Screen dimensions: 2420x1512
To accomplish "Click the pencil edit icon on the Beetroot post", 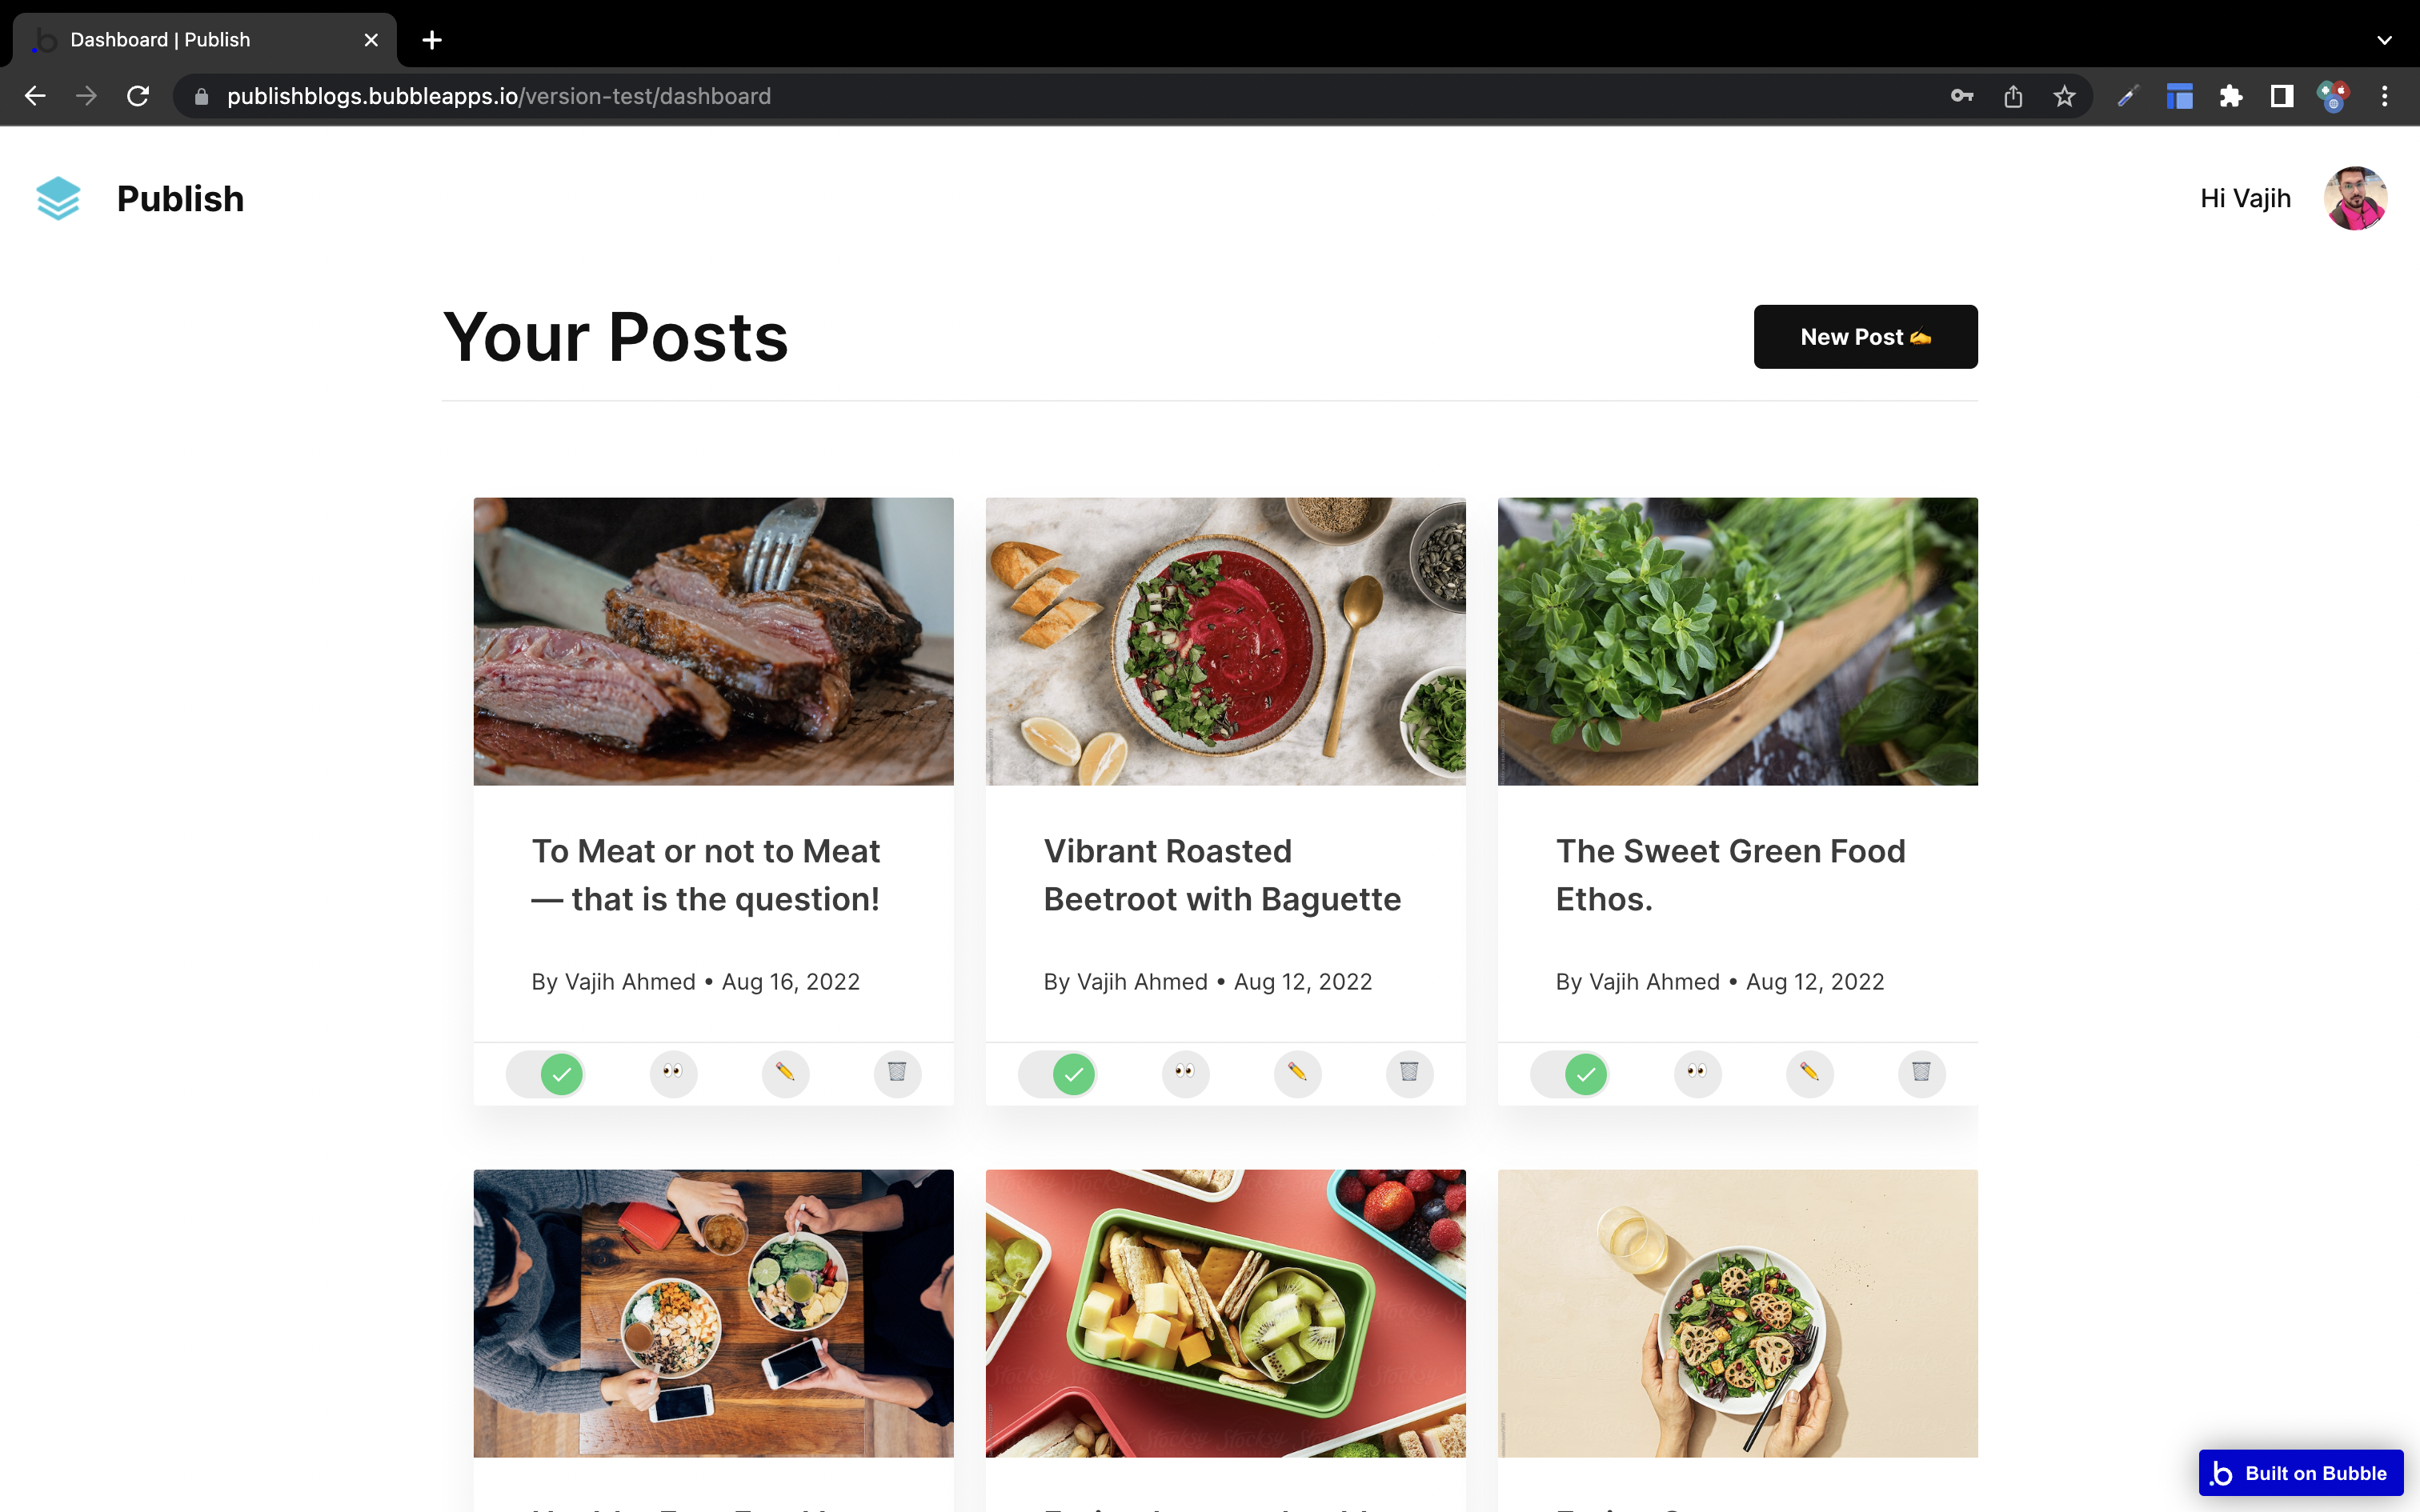I will [1297, 1073].
